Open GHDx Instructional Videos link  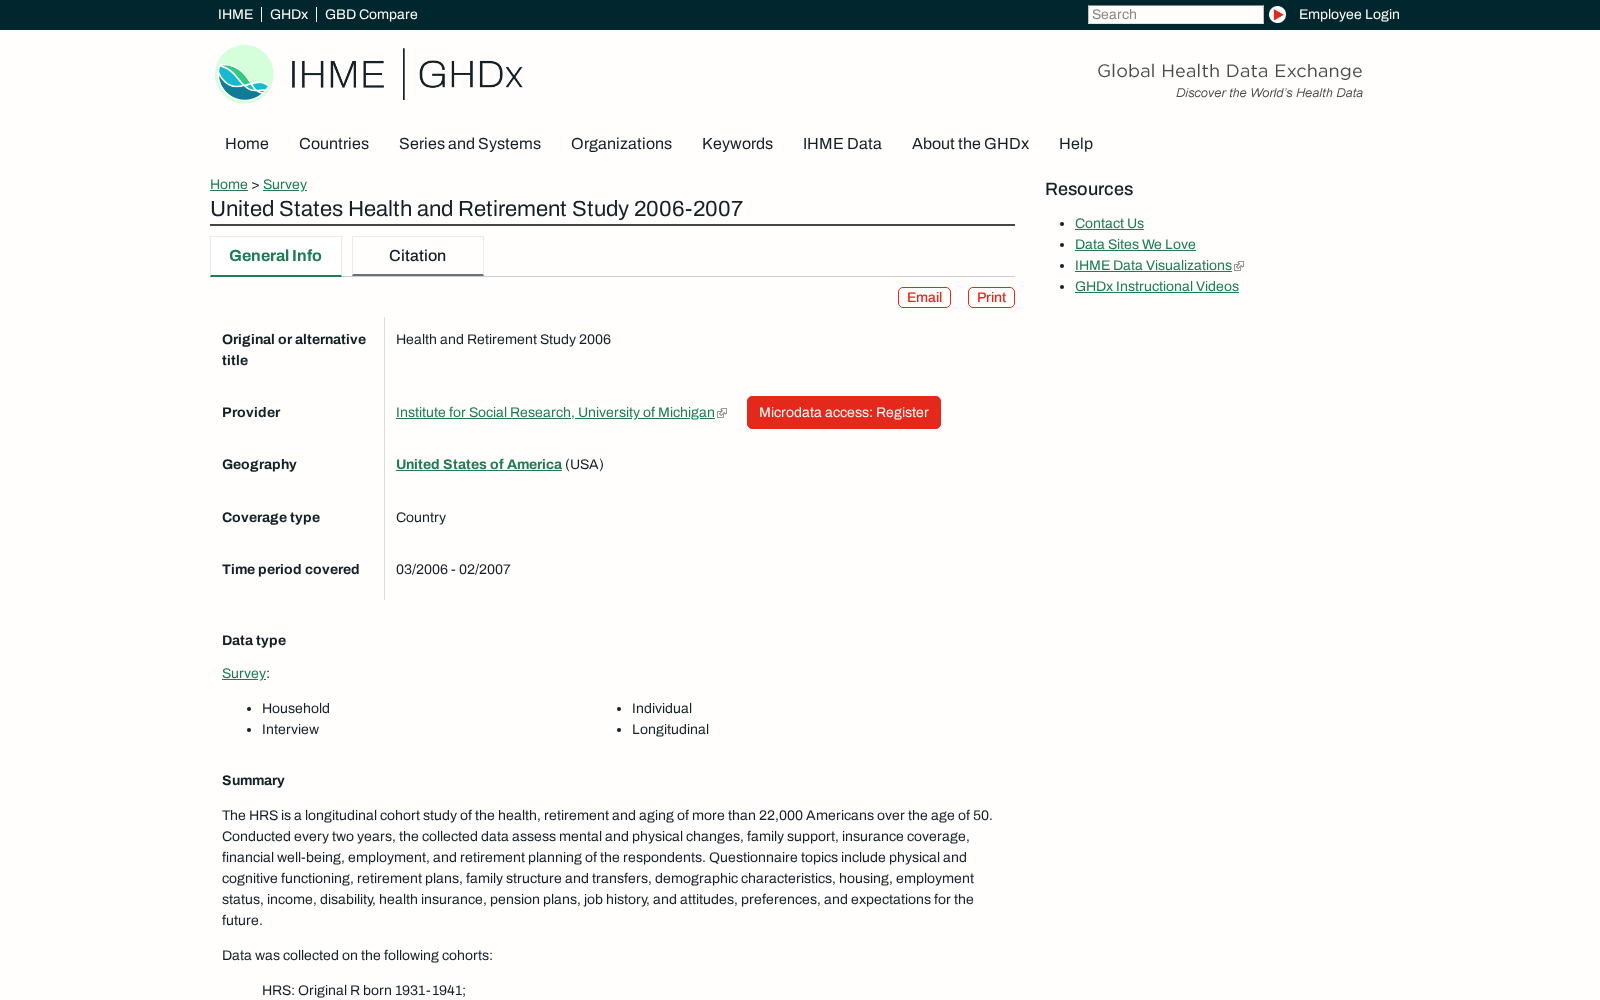(1157, 286)
